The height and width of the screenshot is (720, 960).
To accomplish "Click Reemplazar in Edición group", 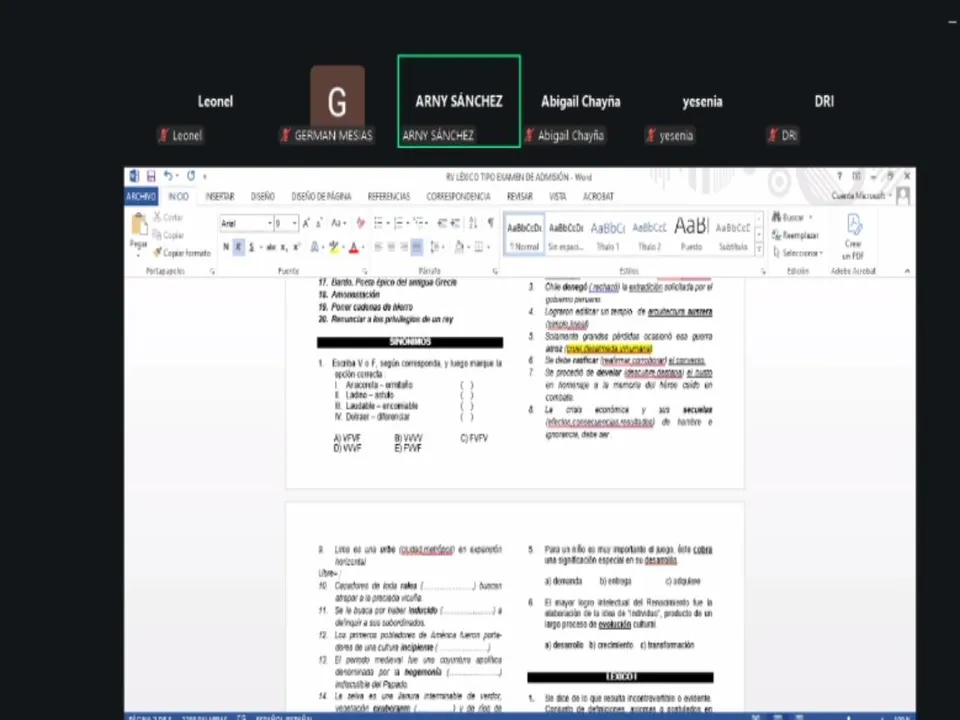I will click(795, 235).
